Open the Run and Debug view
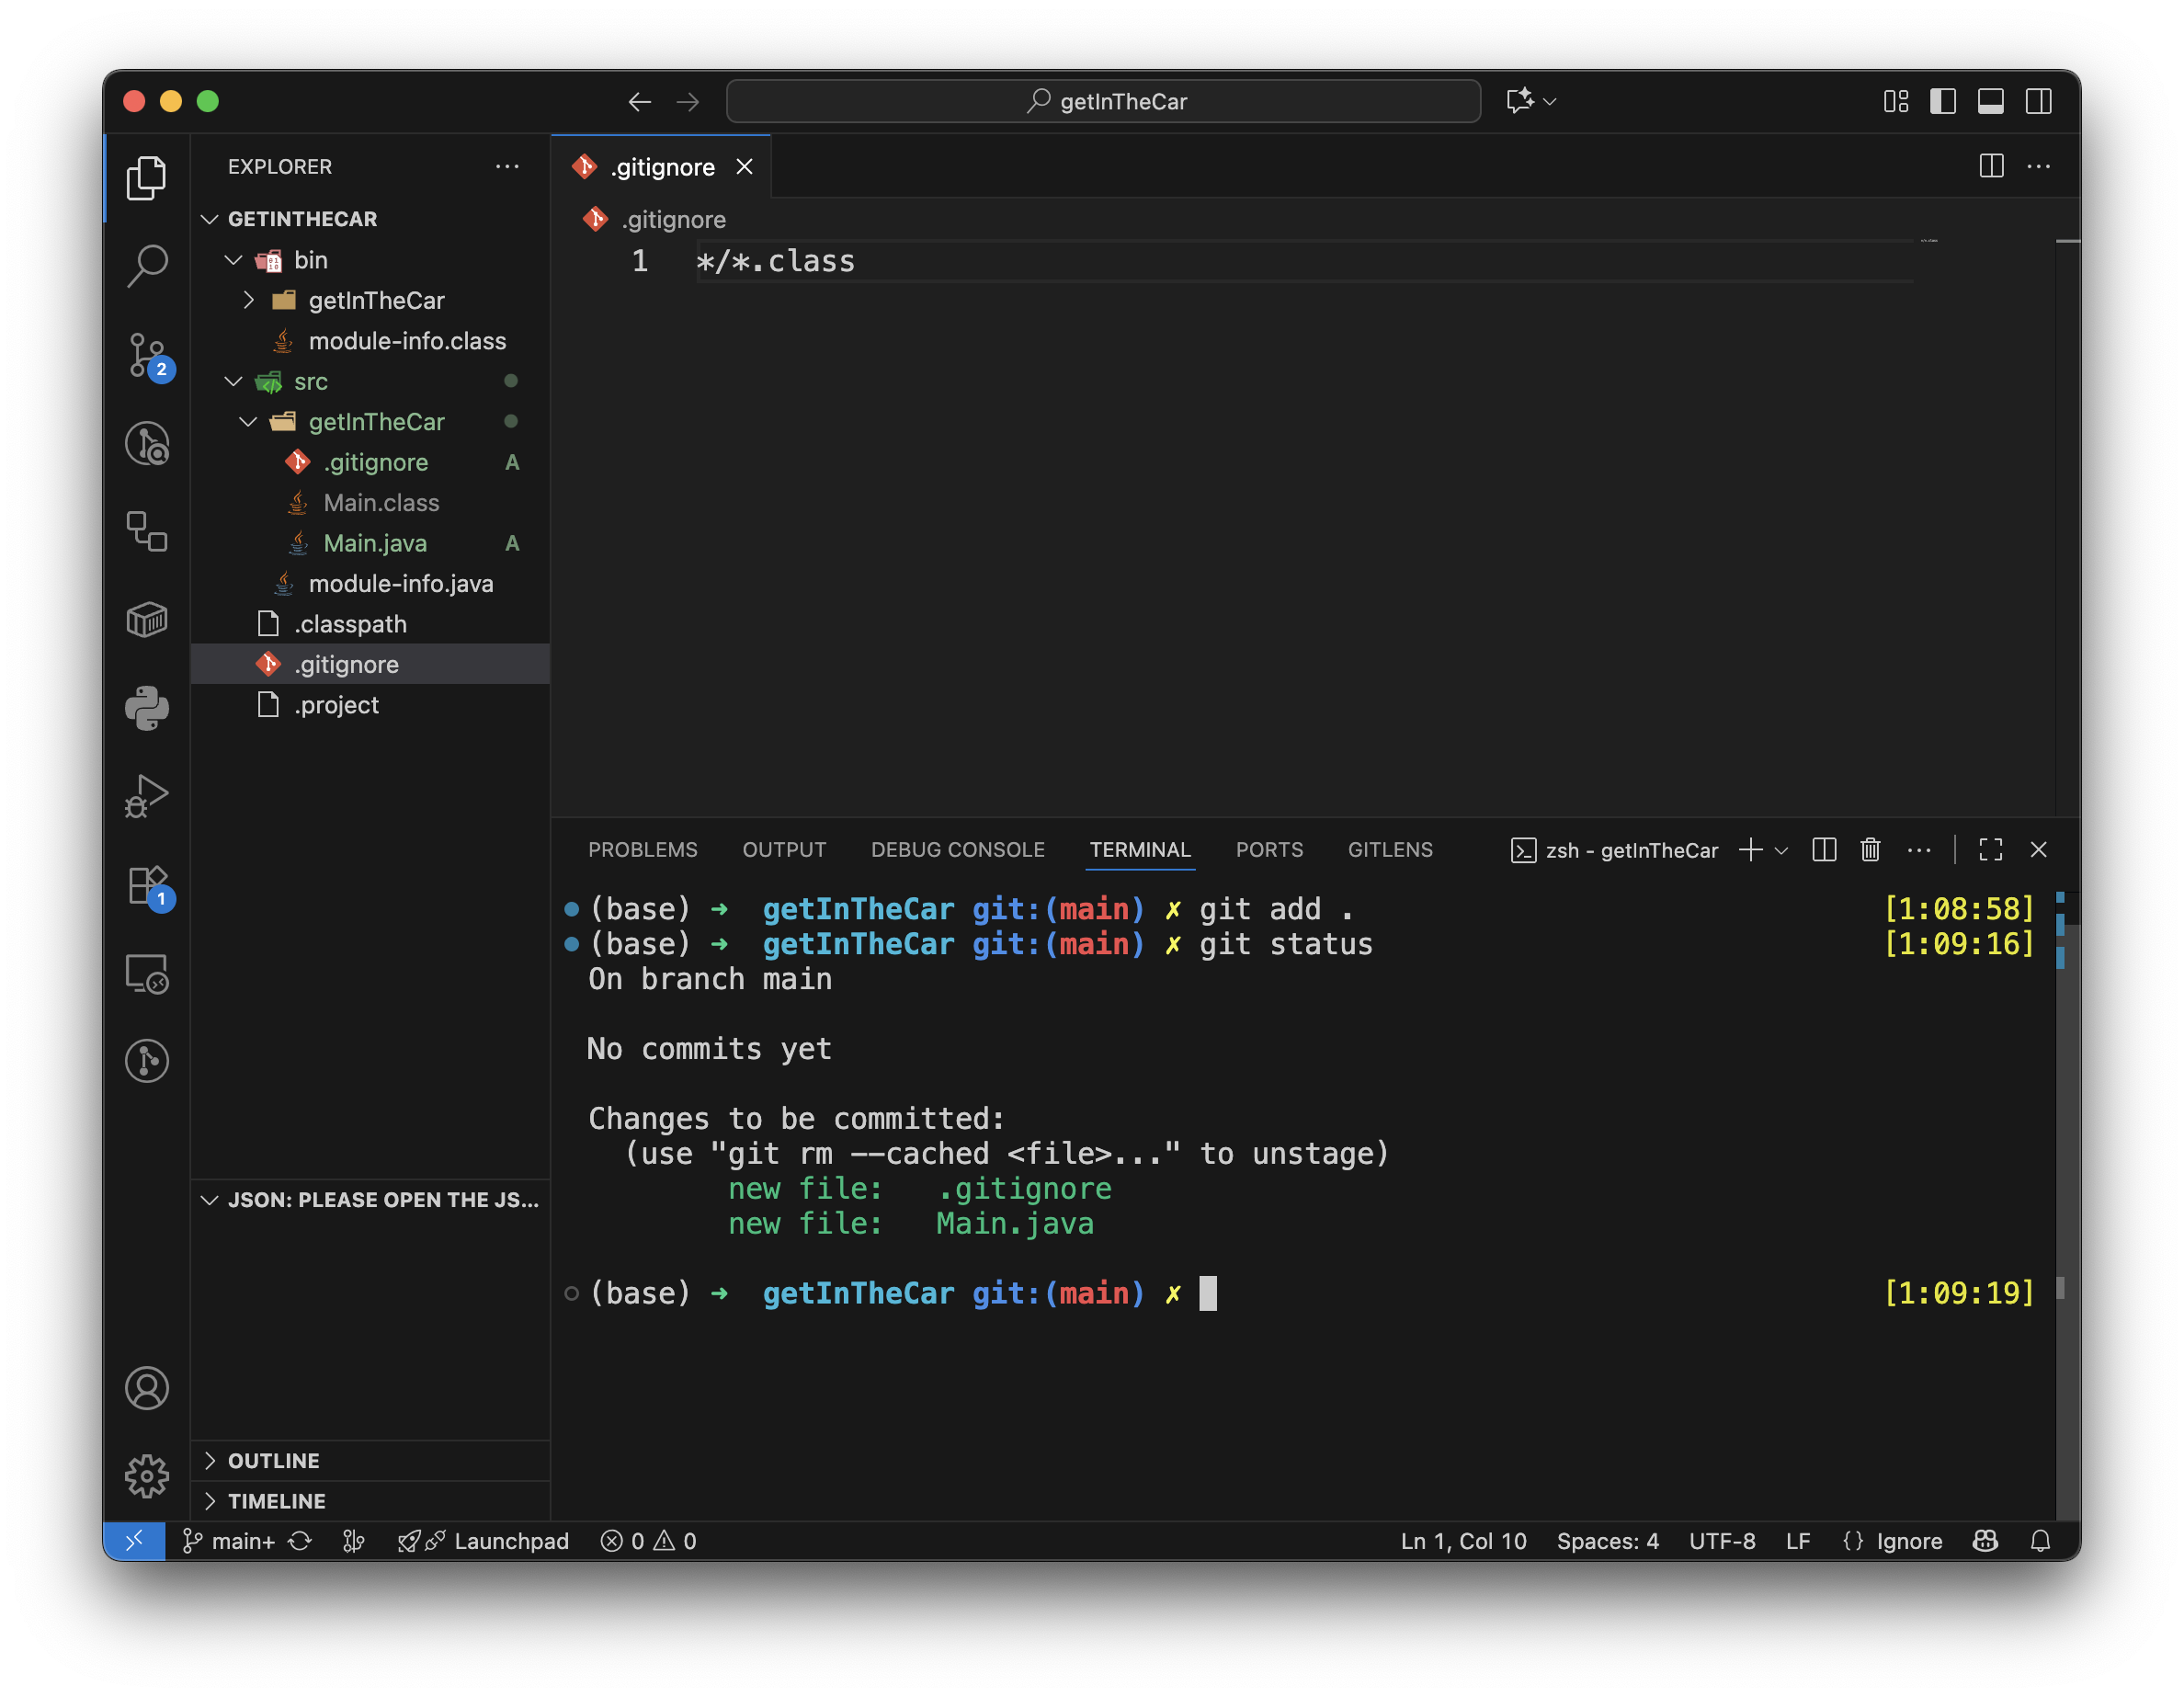Image resolution: width=2184 pixels, height=1697 pixels. click(x=147, y=796)
